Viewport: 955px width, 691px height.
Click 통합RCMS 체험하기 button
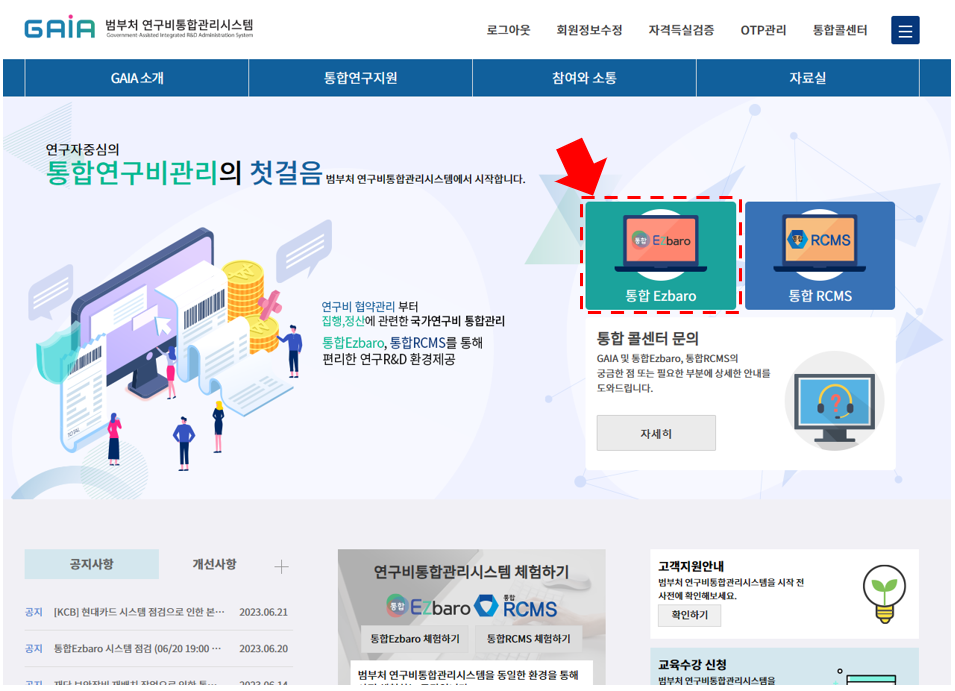click(528, 639)
